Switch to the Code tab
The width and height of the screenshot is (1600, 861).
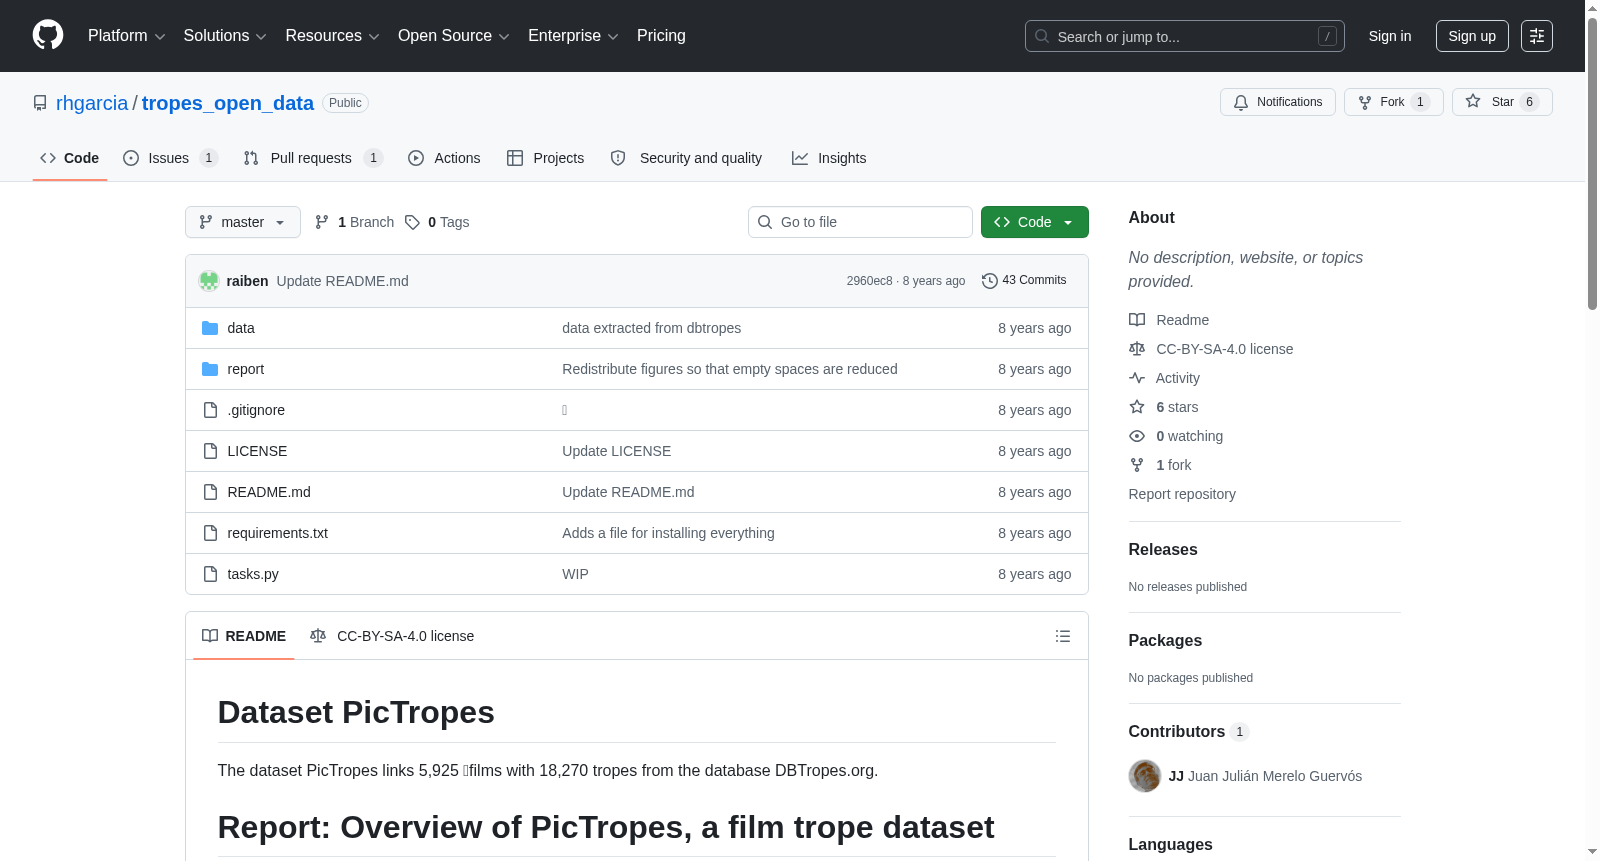[70, 158]
